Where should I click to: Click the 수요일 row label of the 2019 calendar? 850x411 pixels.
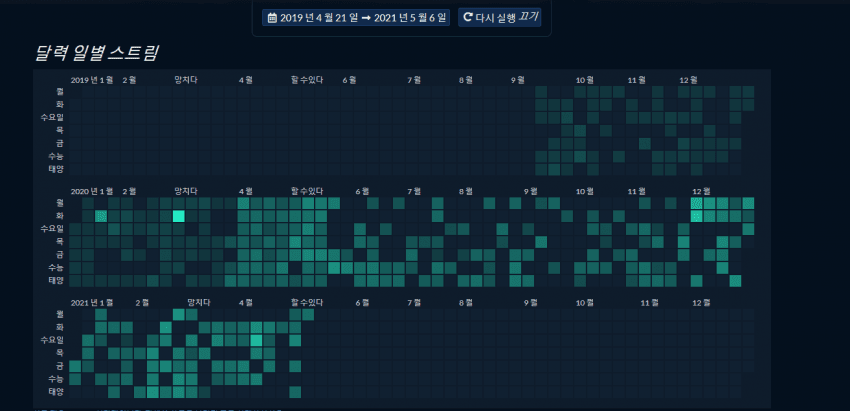52,118
